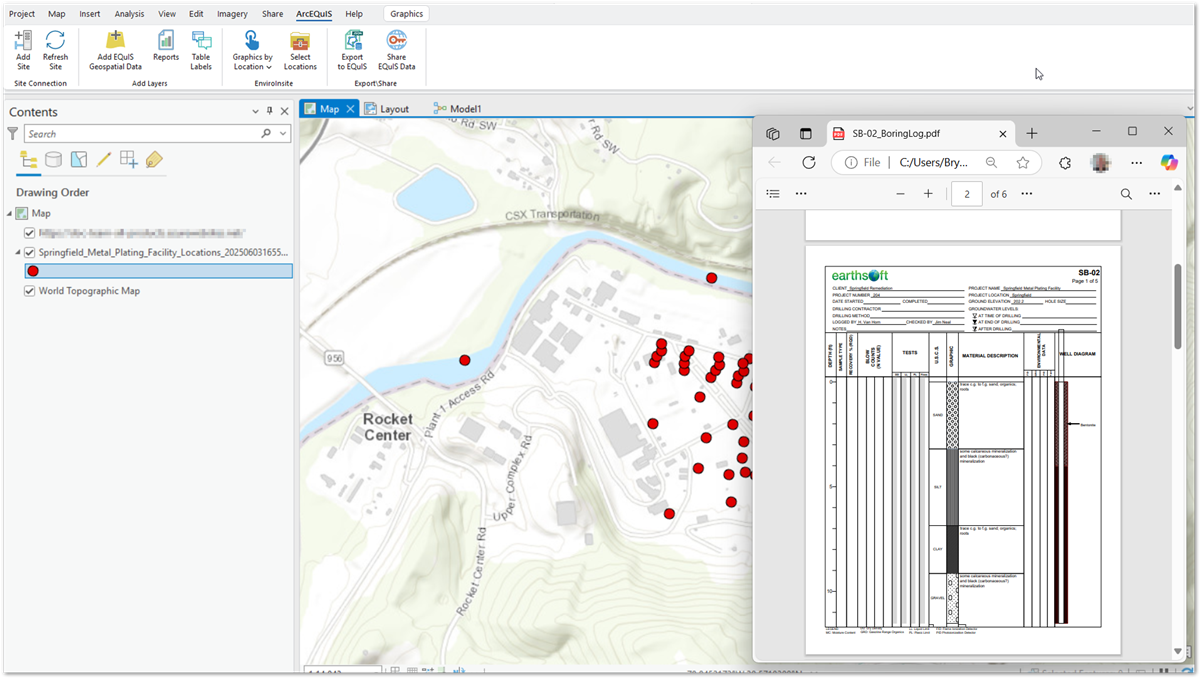The image size is (1200, 678).
Task: Switch to the Insert ribbon tab
Action: 89,14
